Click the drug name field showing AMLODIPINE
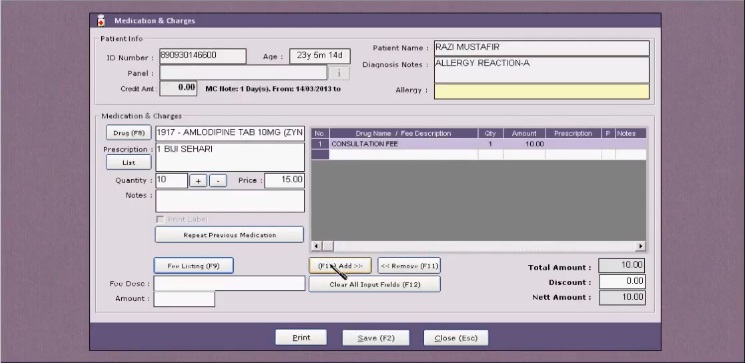 tap(230, 133)
